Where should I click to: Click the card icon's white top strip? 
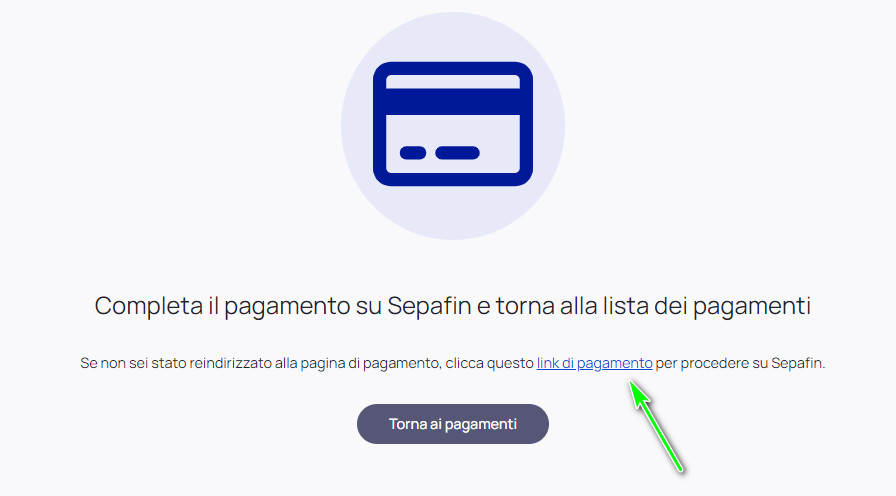(x=453, y=82)
